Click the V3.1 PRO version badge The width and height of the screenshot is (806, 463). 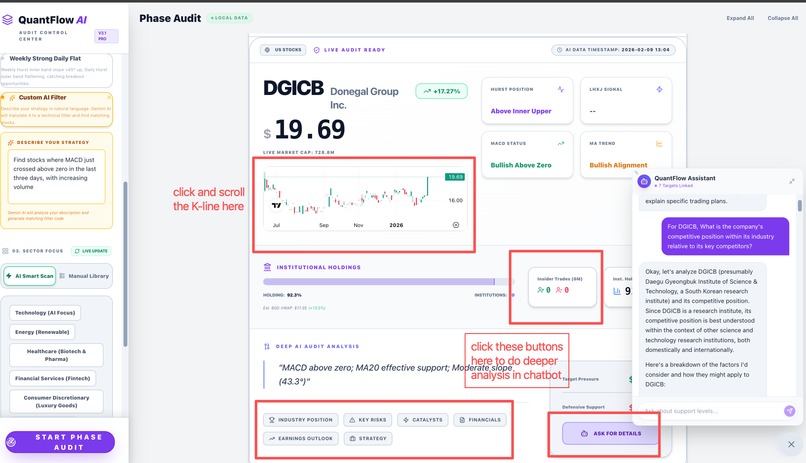106,35
